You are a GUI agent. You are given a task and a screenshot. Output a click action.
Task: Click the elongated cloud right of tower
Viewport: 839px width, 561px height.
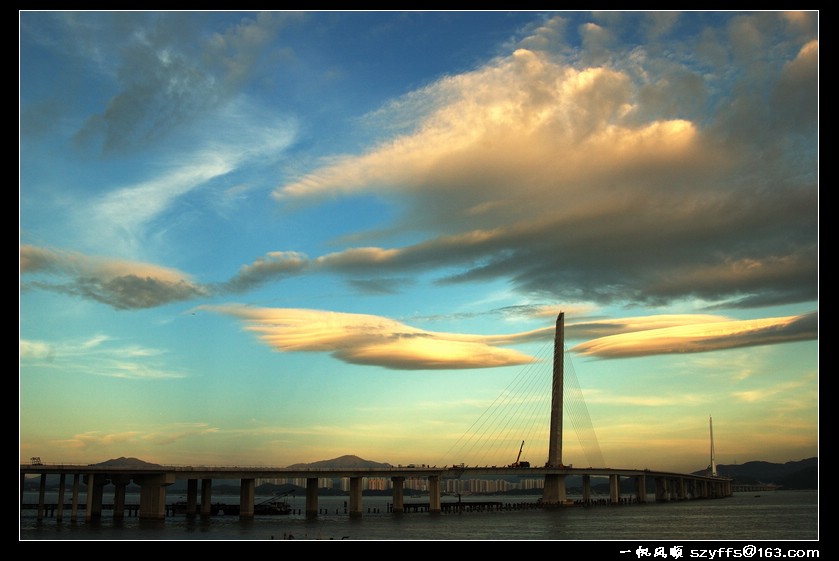(x=690, y=335)
